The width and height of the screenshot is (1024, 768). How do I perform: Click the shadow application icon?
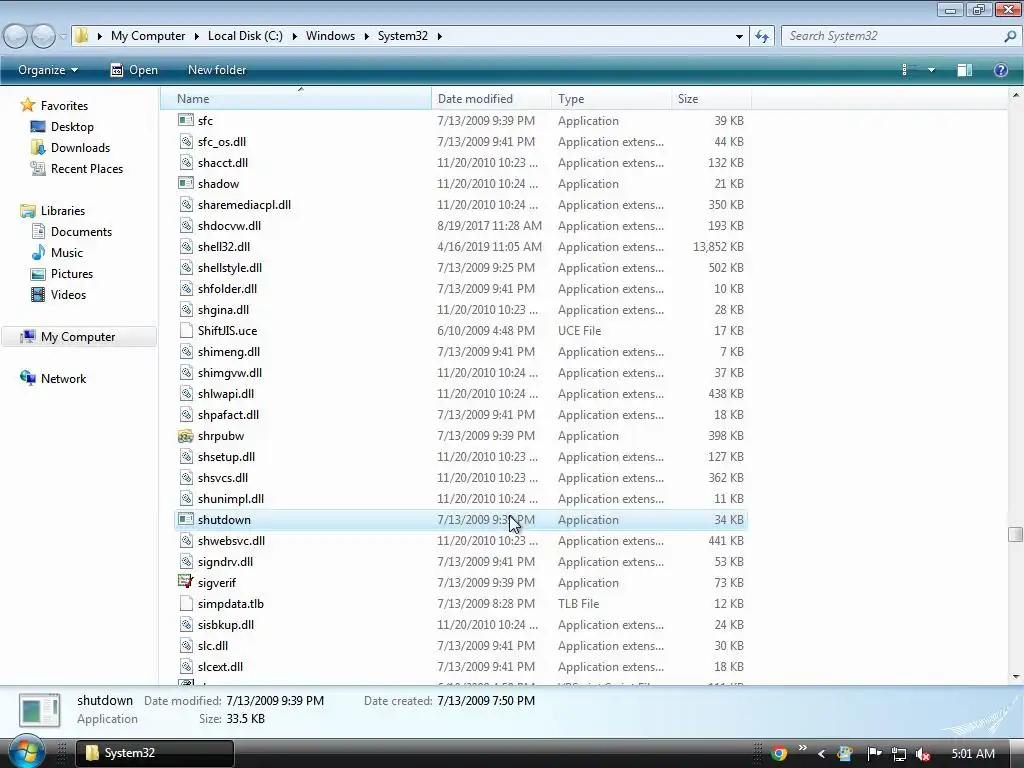[186, 184]
